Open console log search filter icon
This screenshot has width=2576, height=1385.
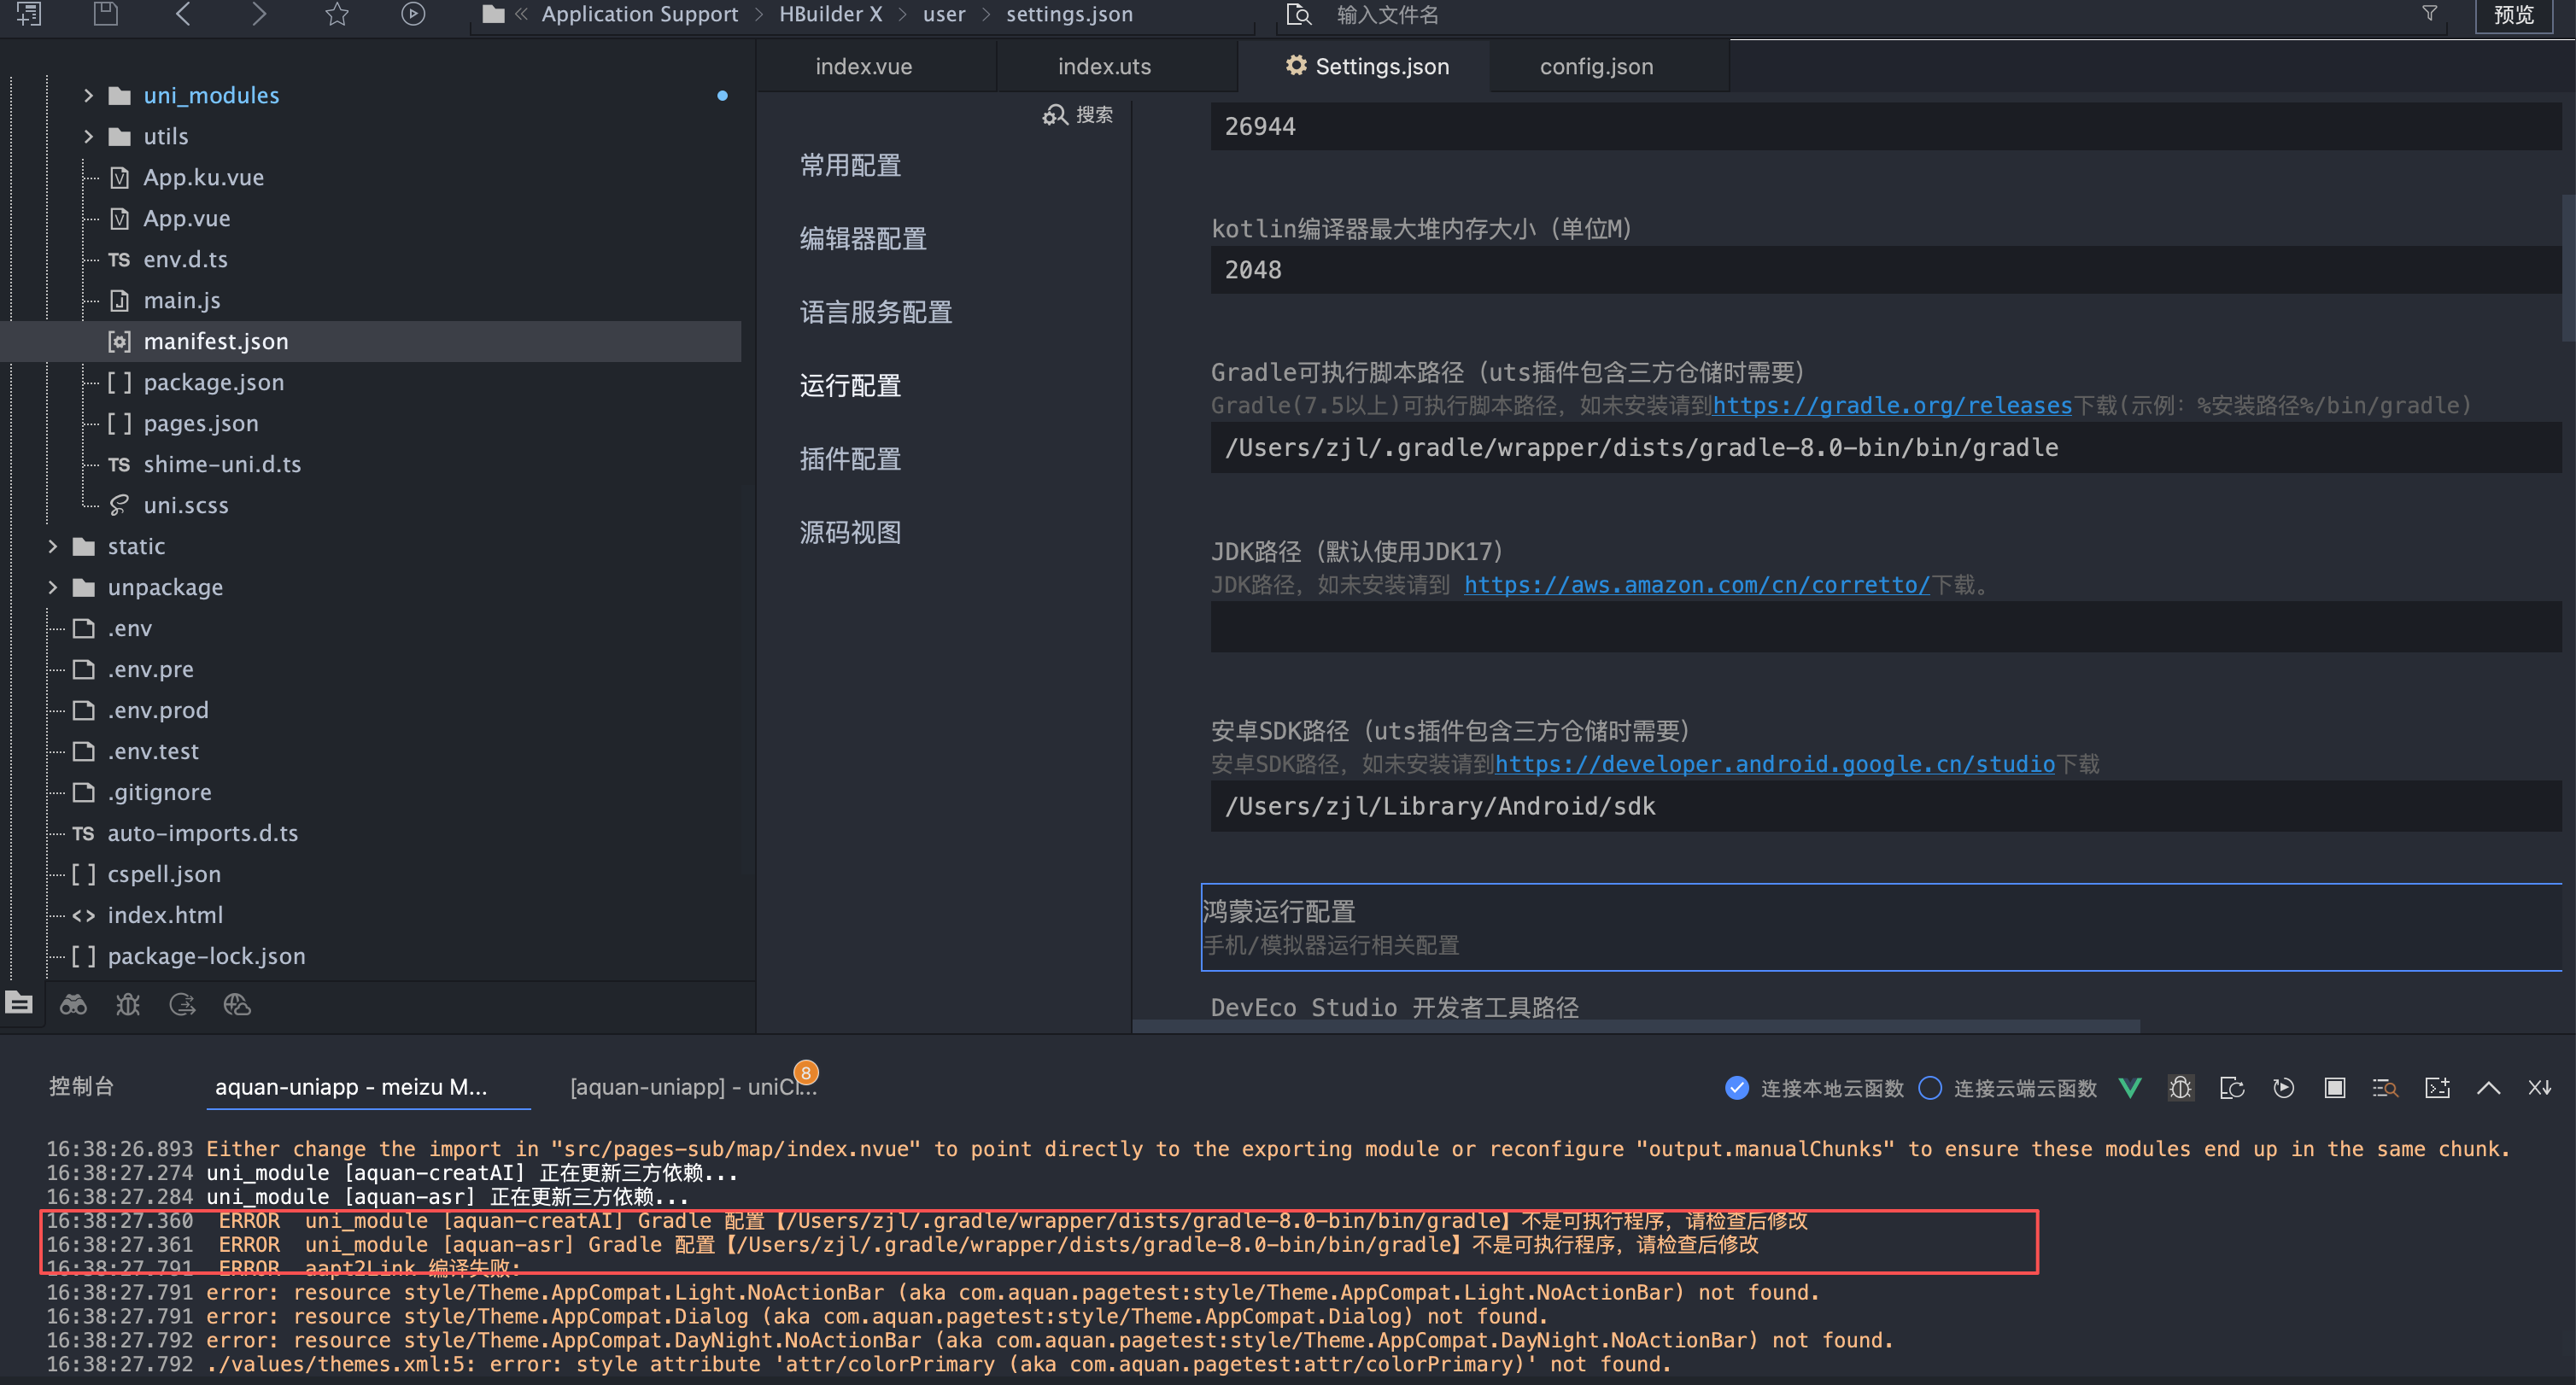[x=2385, y=1087]
